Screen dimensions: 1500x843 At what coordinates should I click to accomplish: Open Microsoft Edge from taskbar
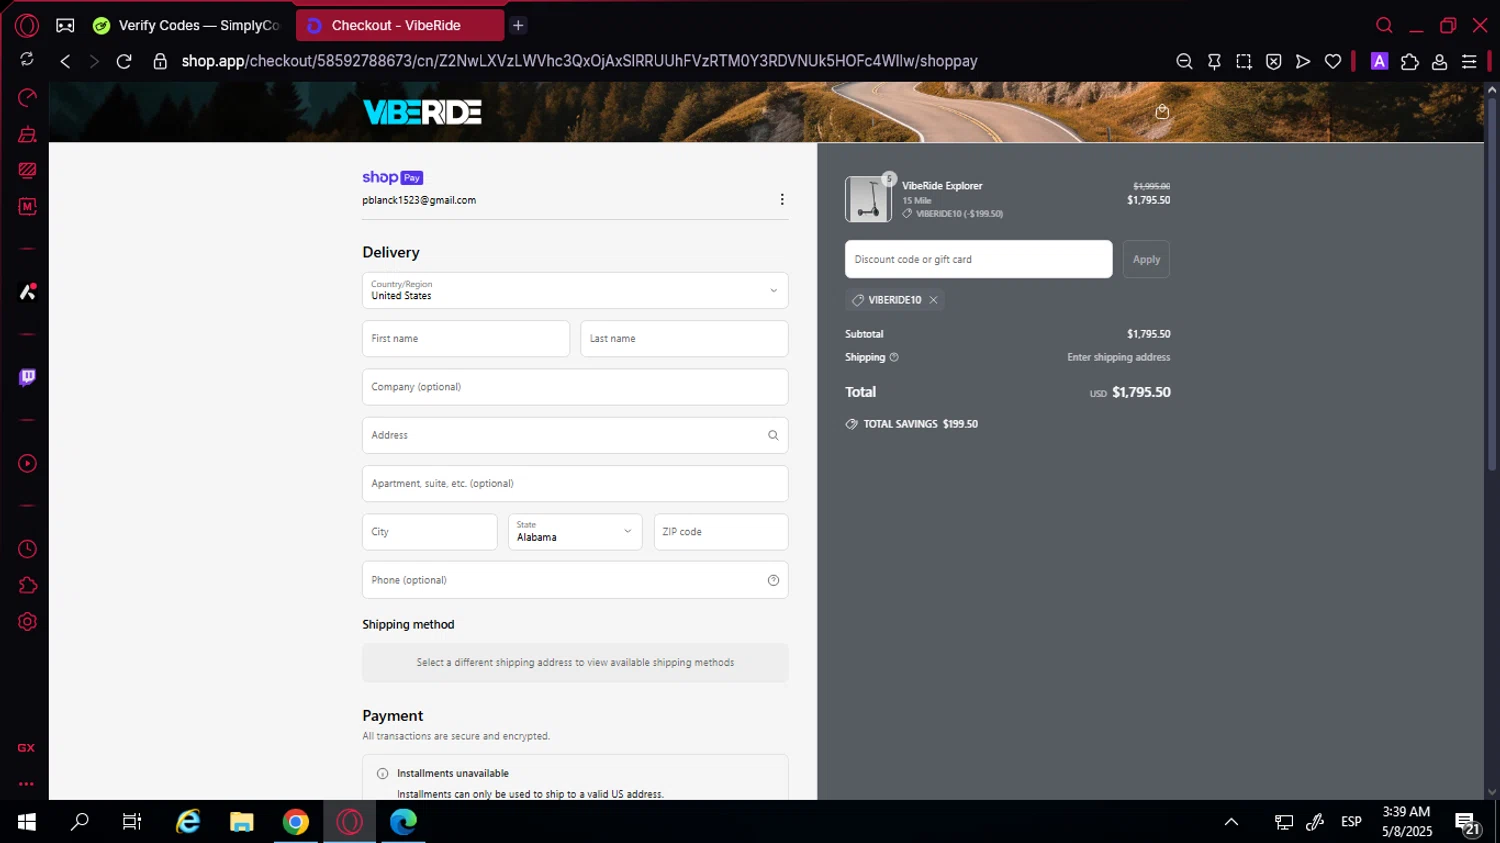coord(403,822)
